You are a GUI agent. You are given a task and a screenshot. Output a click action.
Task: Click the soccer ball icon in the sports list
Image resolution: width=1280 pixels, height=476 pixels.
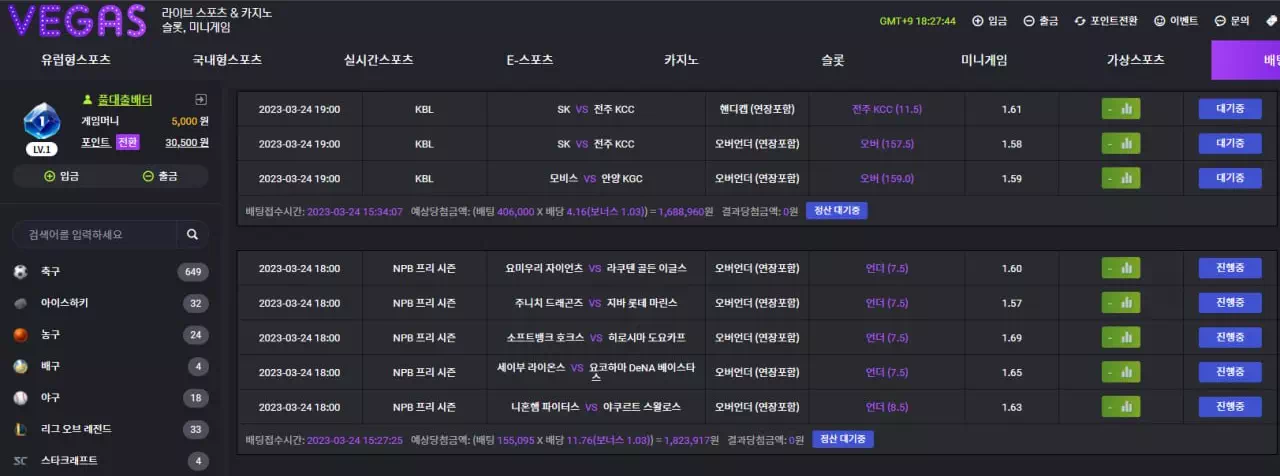pyautogui.click(x=20, y=272)
